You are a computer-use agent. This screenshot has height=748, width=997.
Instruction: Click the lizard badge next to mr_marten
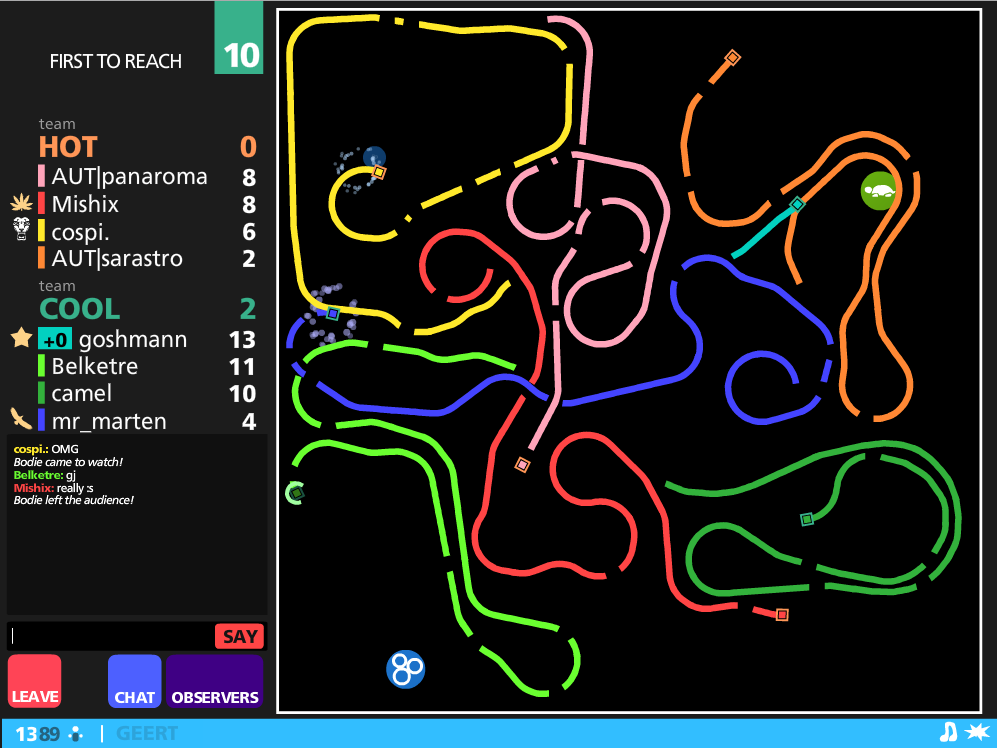[22, 419]
